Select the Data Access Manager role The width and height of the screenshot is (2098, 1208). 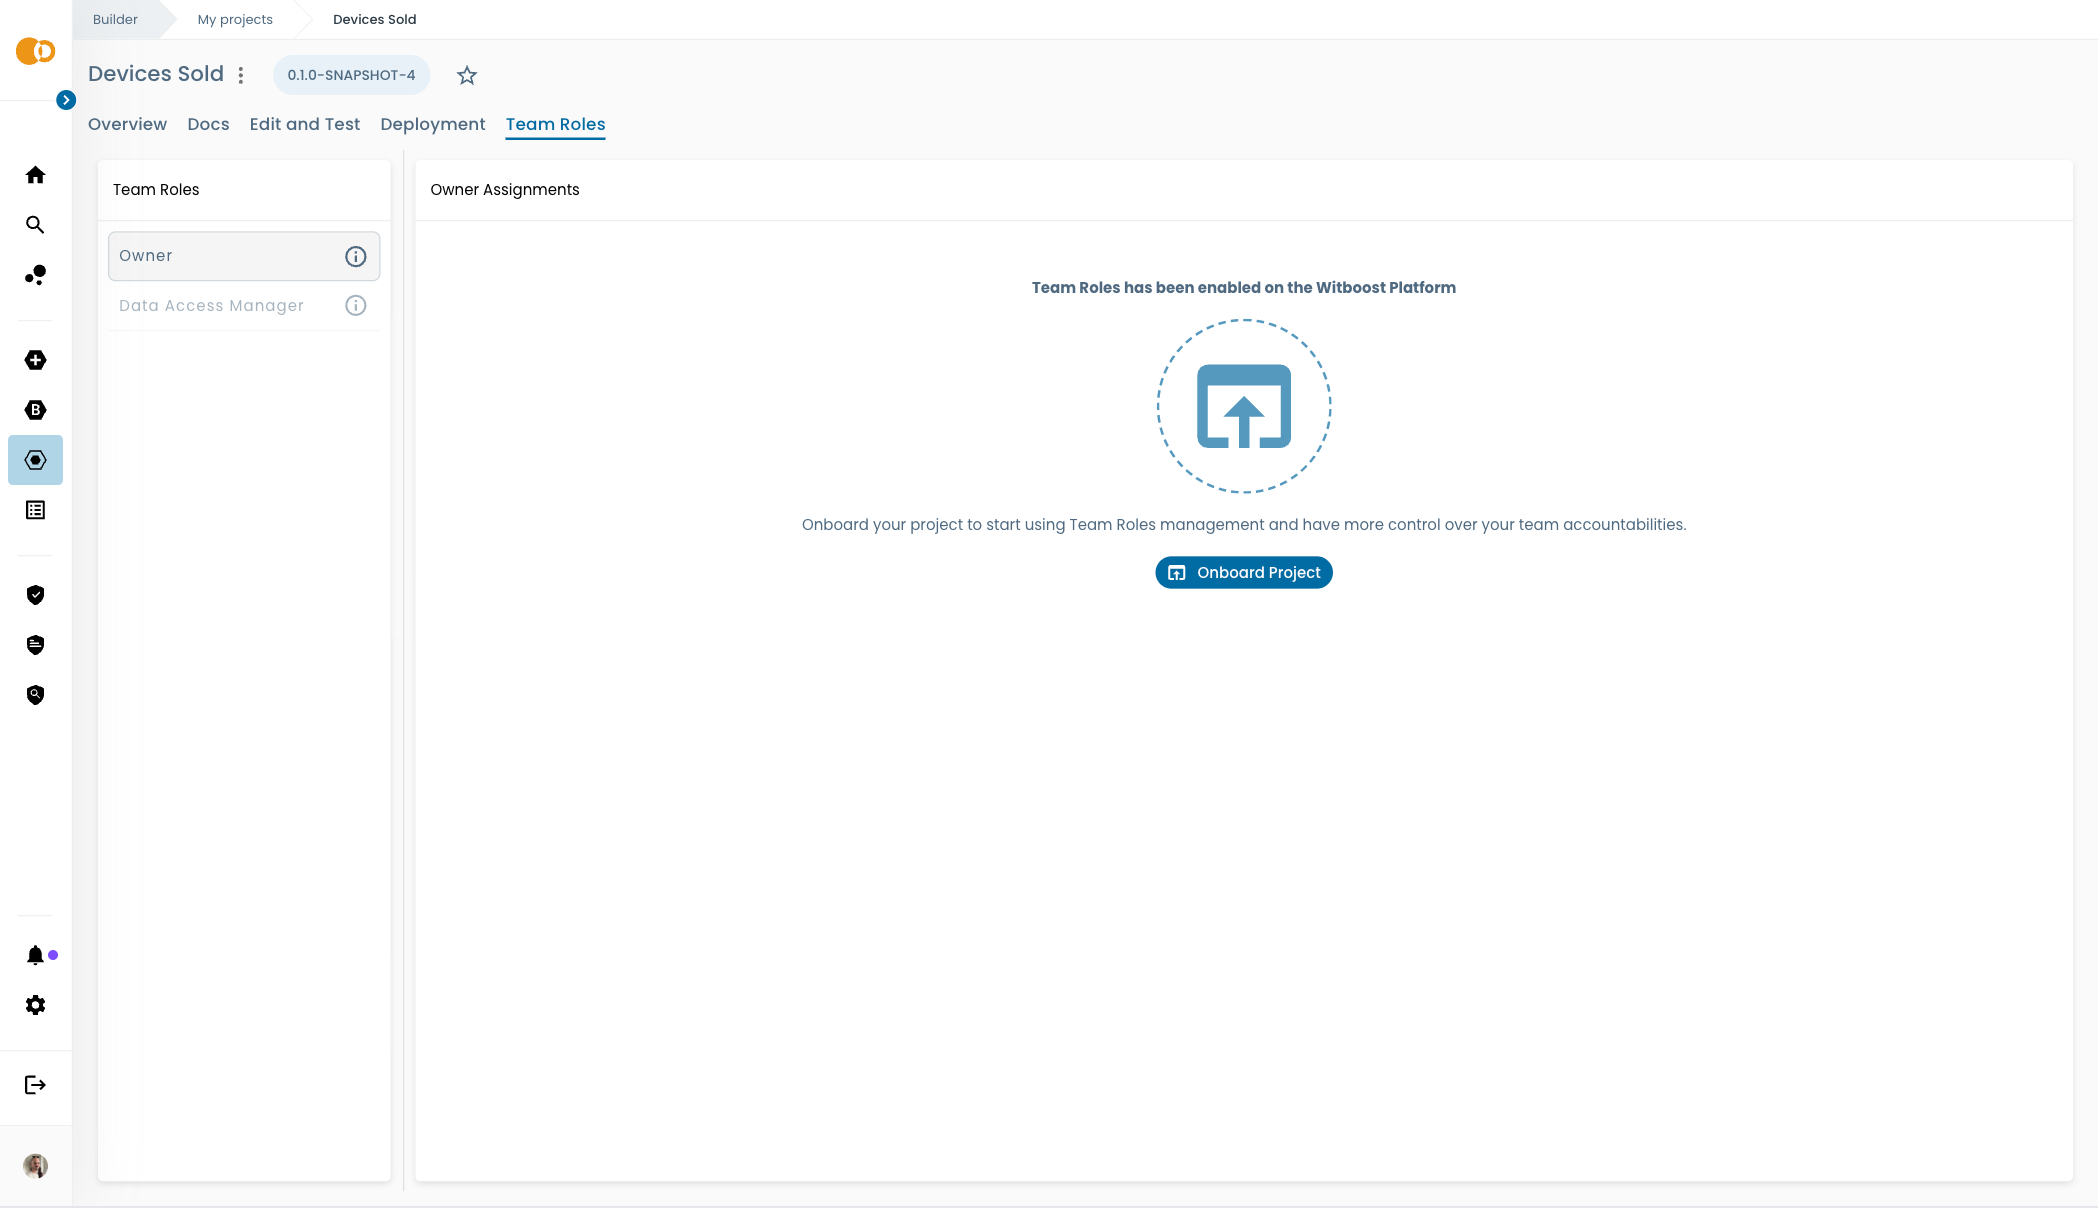tap(210, 305)
